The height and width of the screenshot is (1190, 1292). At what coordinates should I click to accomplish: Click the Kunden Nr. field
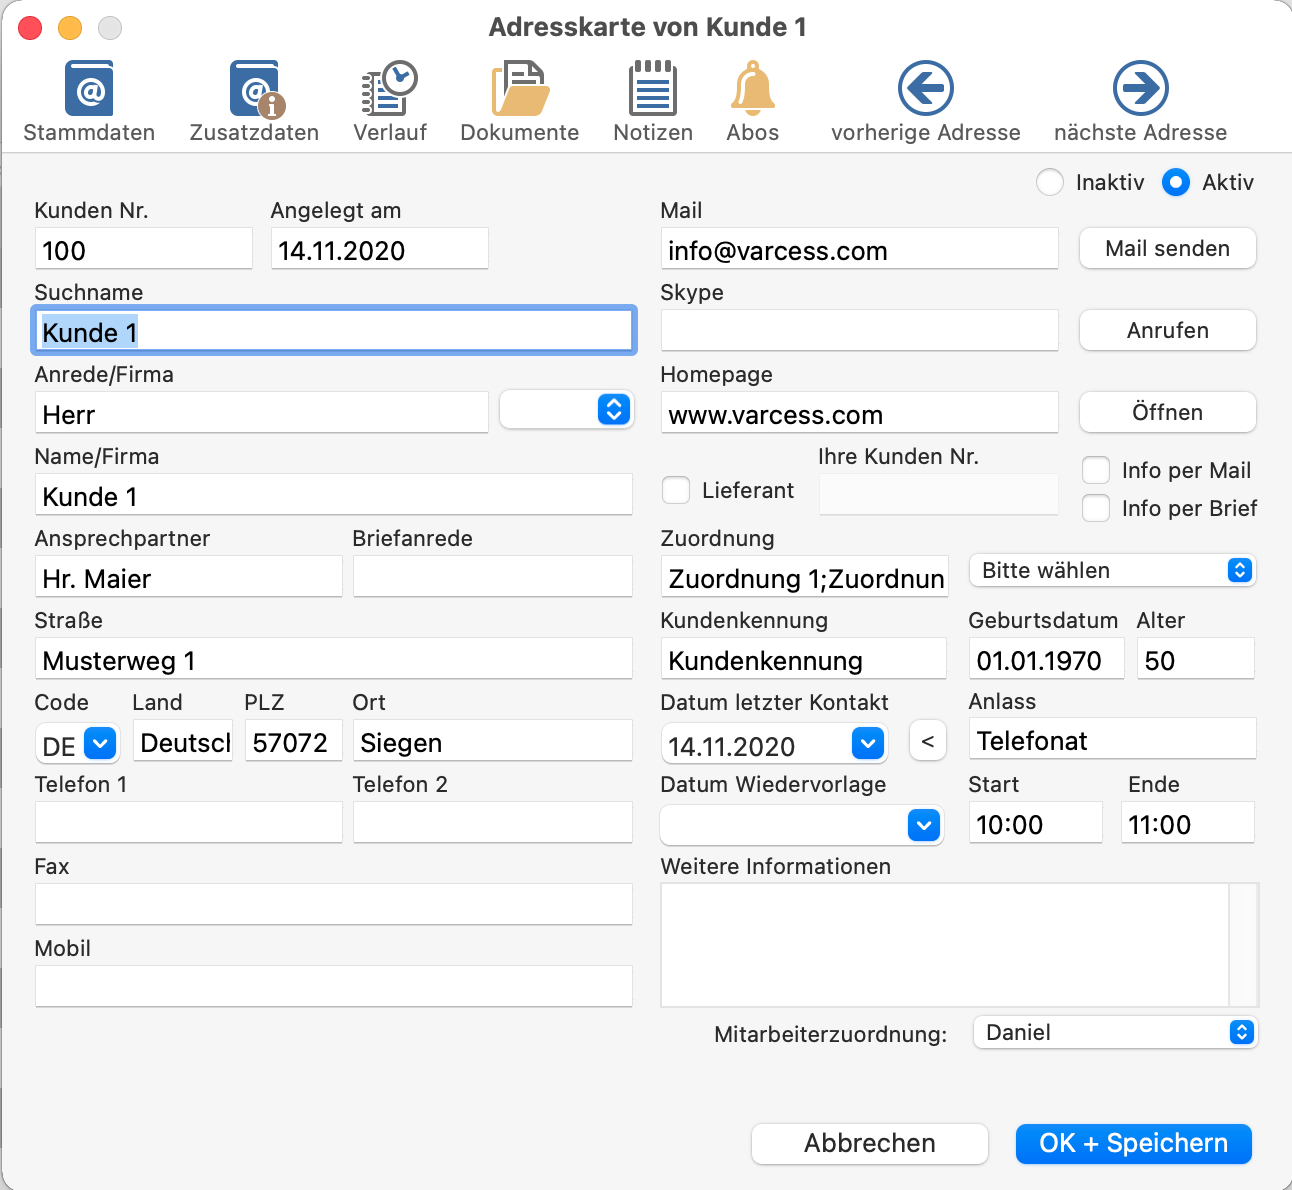144,248
